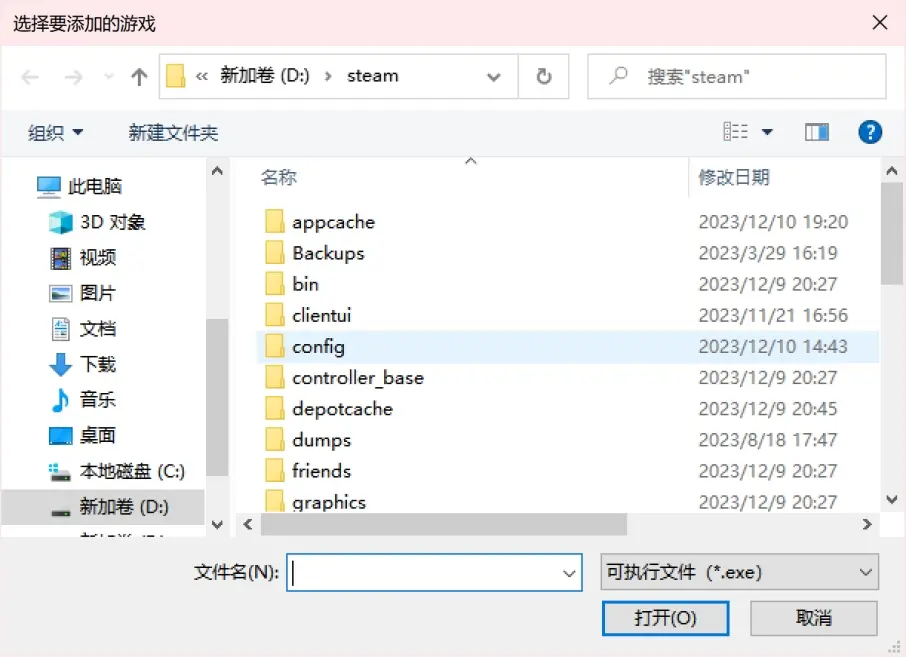Click the back navigation arrow
Screen dimensions: 906x657
click(30, 77)
